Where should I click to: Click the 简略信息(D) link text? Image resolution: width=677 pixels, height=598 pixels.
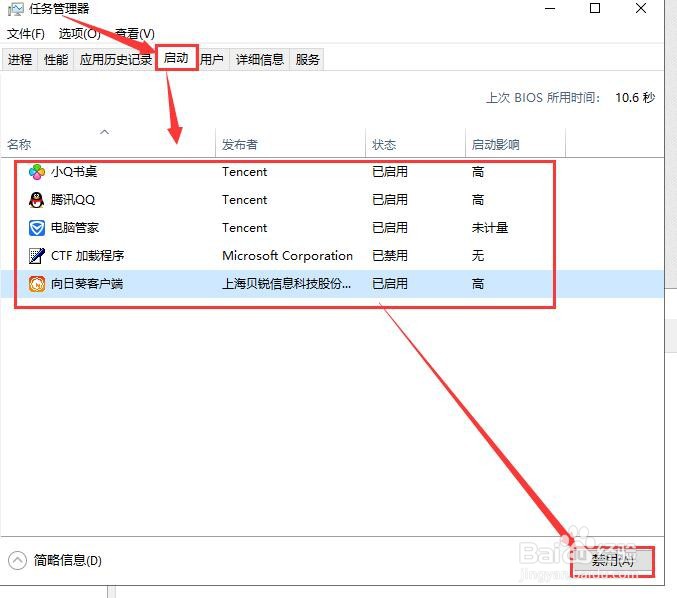coord(68,560)
